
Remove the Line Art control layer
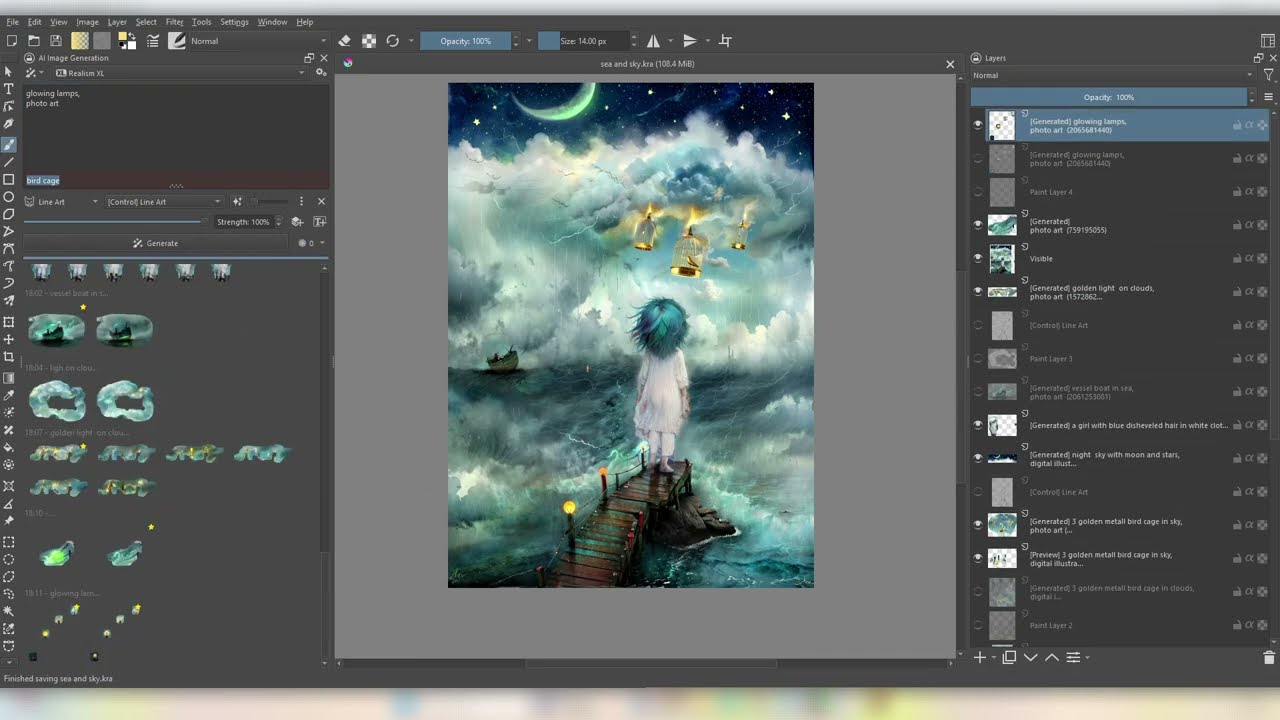(321, 202)
